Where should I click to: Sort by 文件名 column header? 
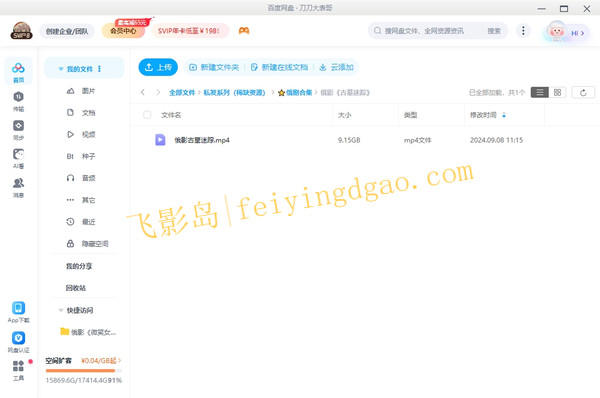click(171, 115)
